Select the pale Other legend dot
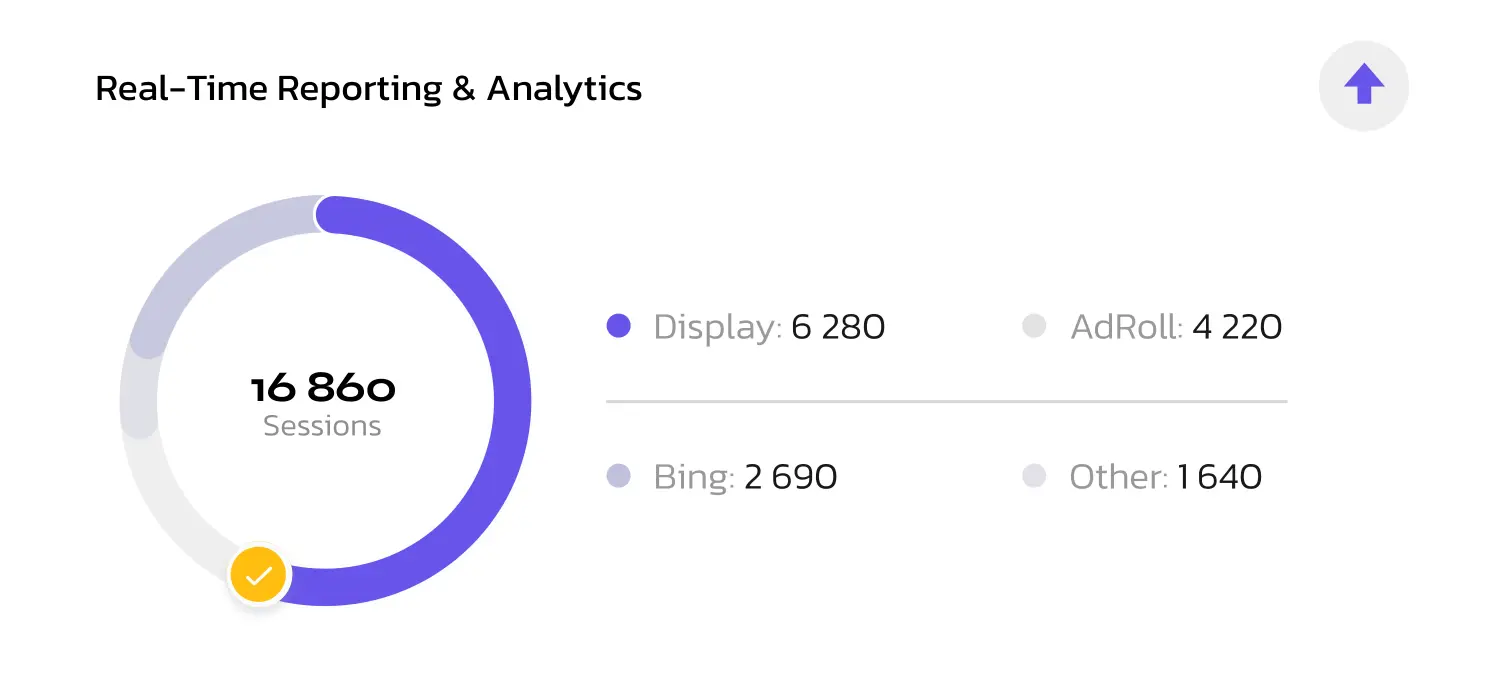This screenshot has height=700, width=1506. pos(1034,476)
